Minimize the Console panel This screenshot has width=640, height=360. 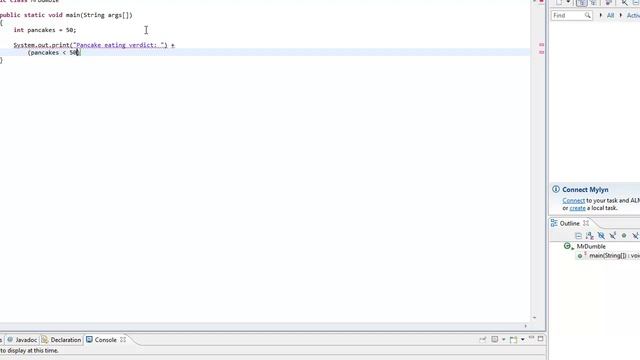click(x=531, y=338)
